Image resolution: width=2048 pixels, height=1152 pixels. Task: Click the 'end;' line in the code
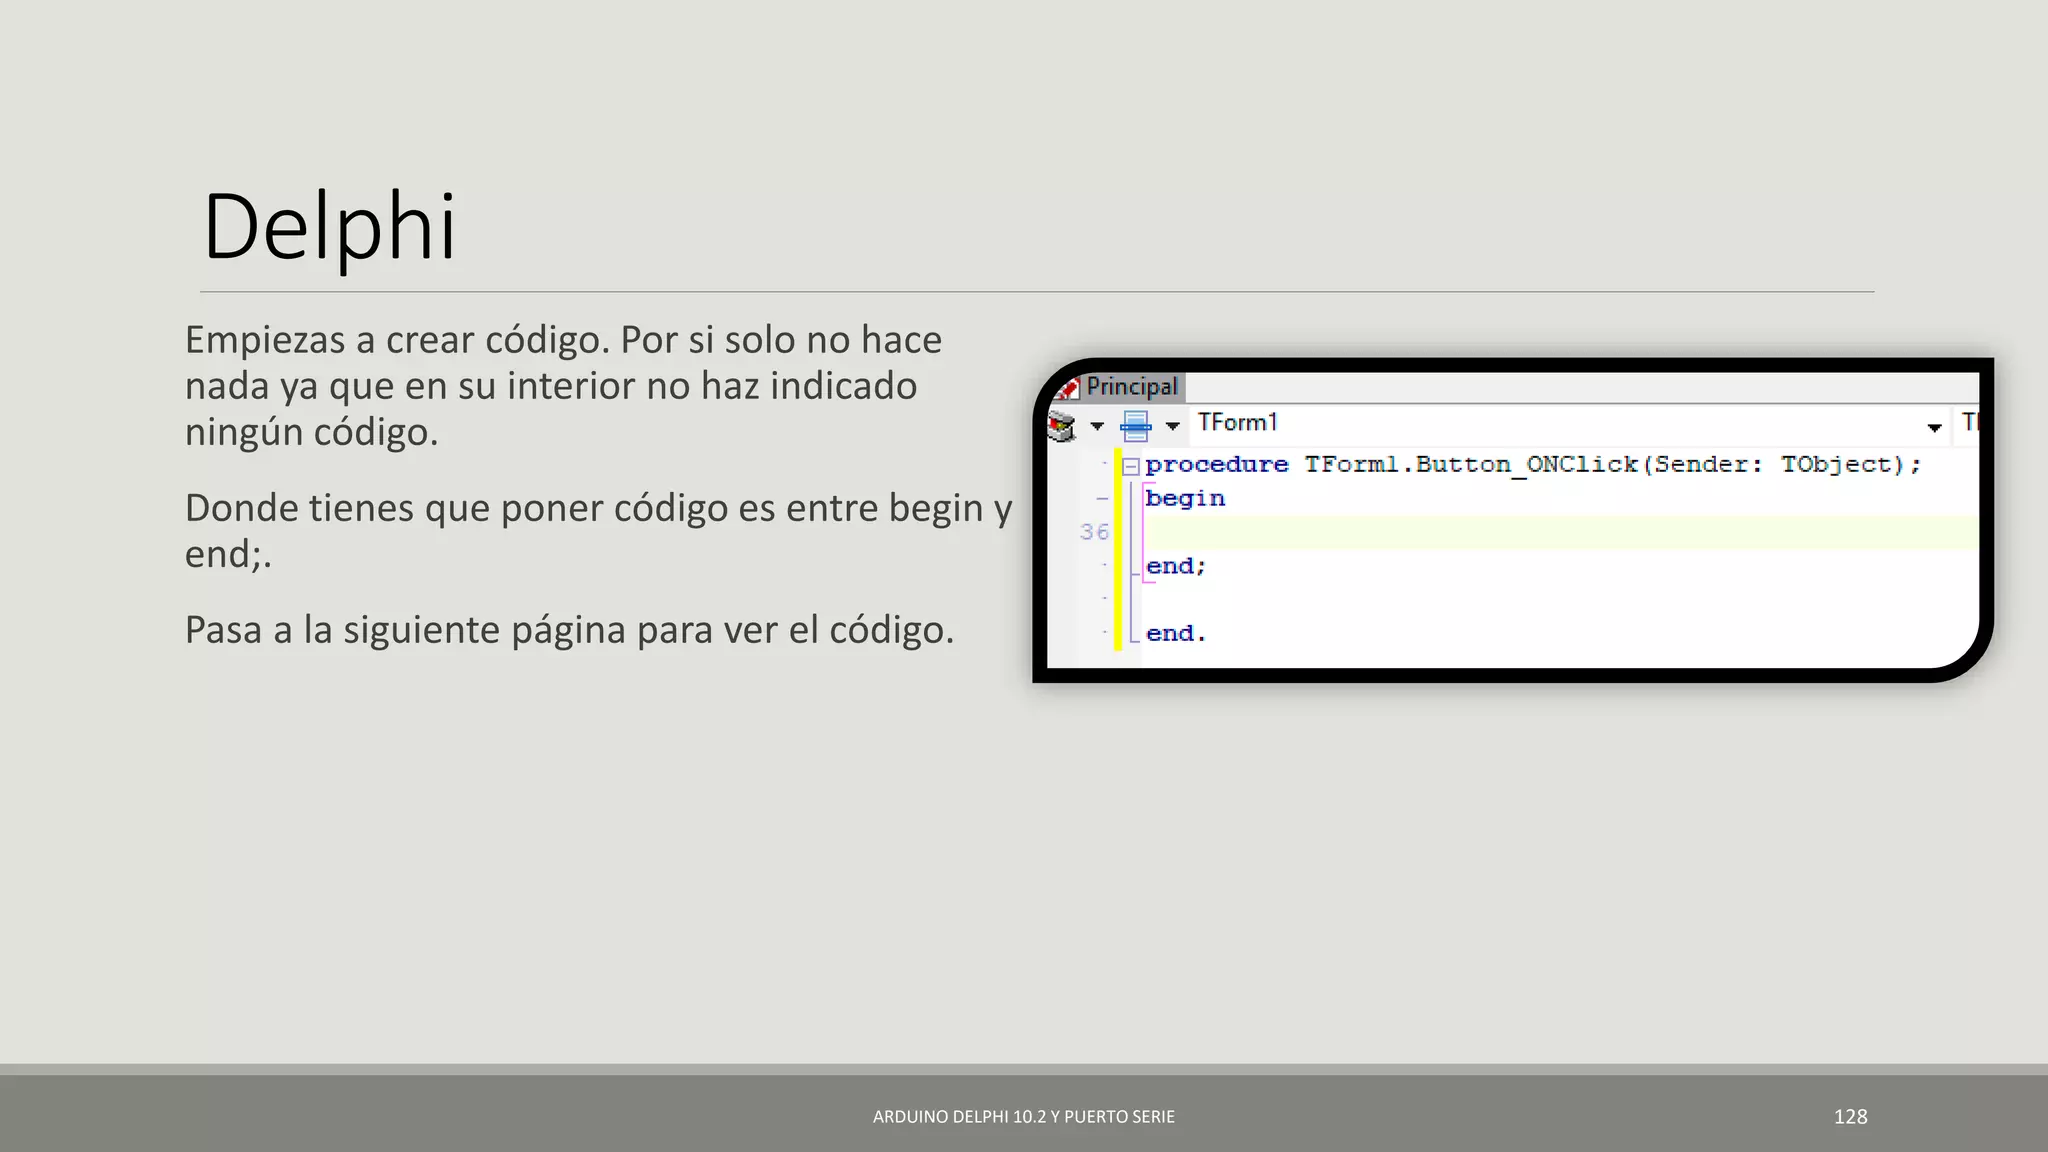pyautogui.click(x=1176, y=566)
